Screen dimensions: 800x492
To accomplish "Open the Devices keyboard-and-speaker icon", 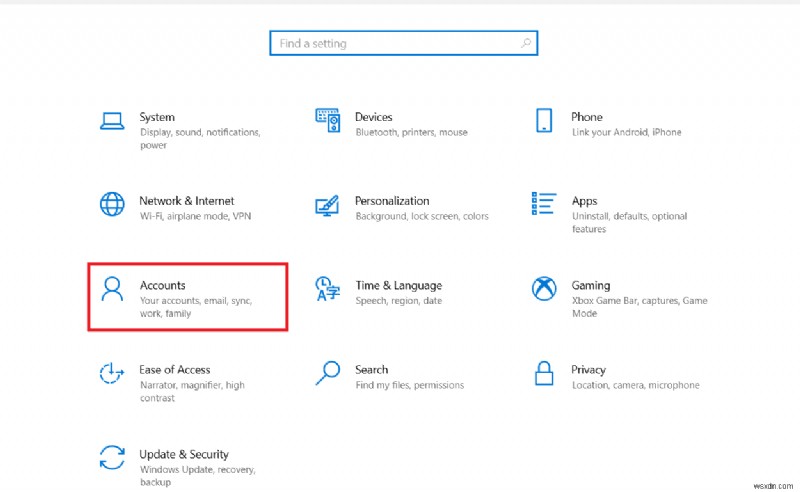I will tap(328, 121).
